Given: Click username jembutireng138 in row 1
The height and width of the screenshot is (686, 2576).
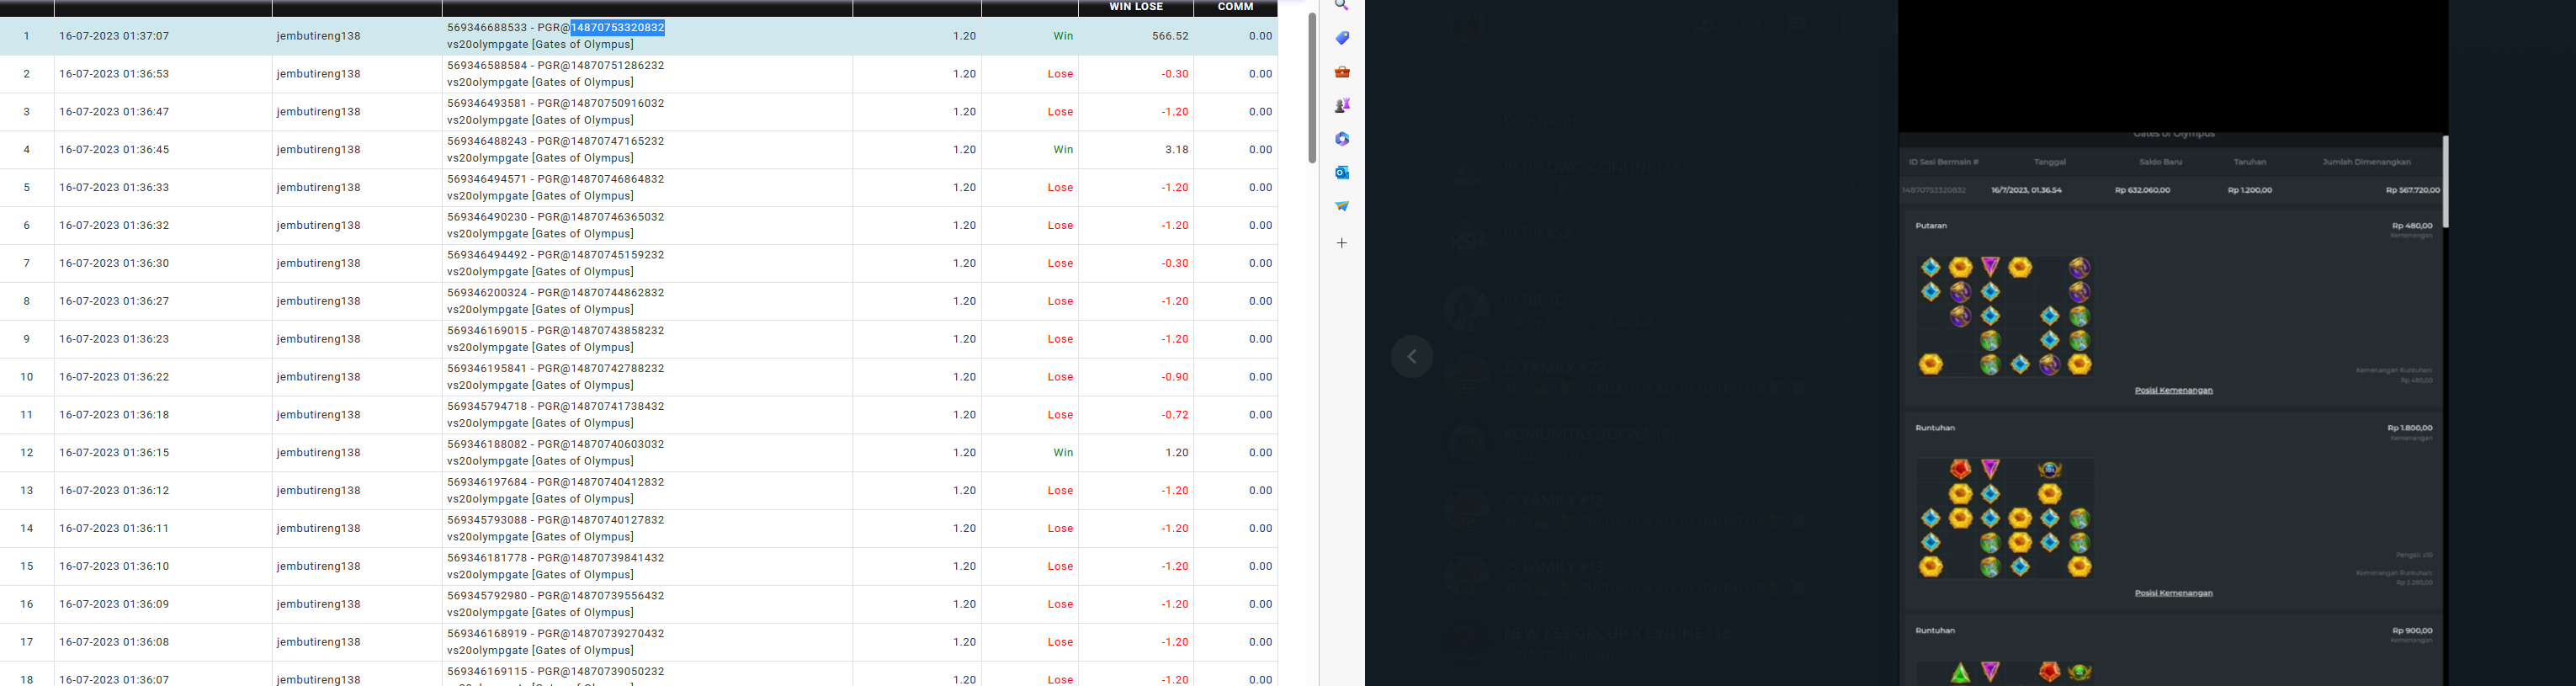Looking at the screenshot, I should coord(319,36).
